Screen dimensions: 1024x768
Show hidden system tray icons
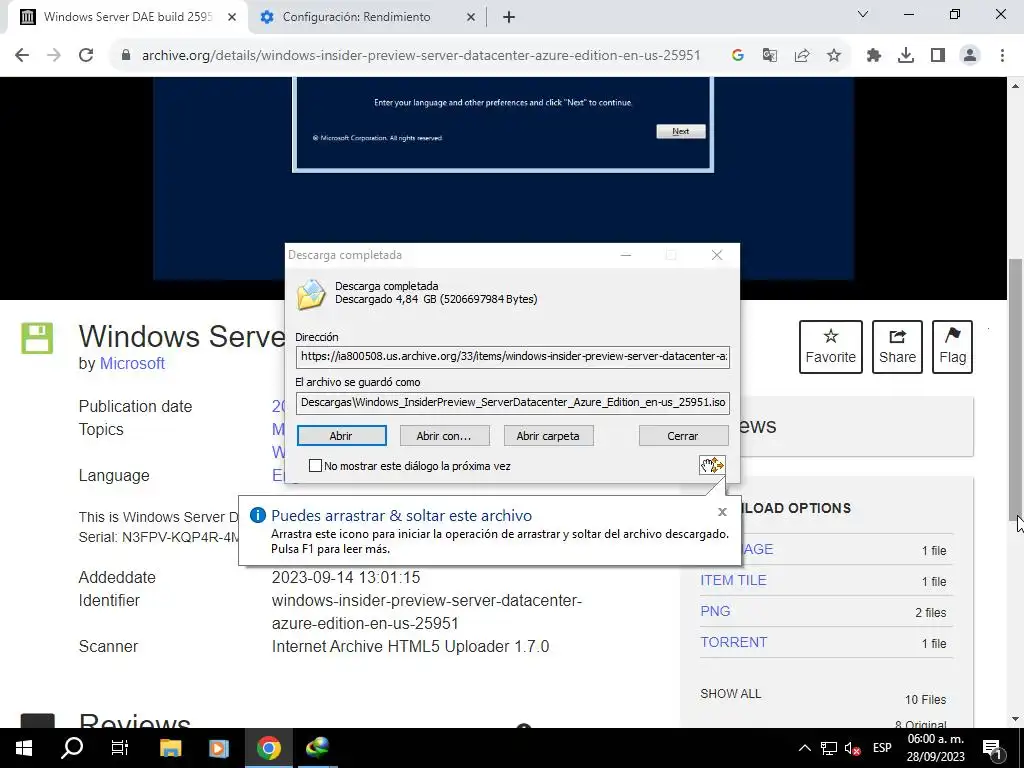click(805, 748)
